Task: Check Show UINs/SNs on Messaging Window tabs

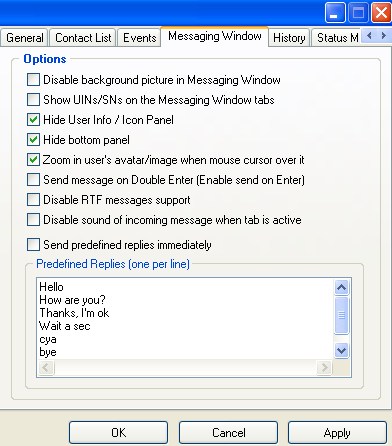Action: coord(33,100)
